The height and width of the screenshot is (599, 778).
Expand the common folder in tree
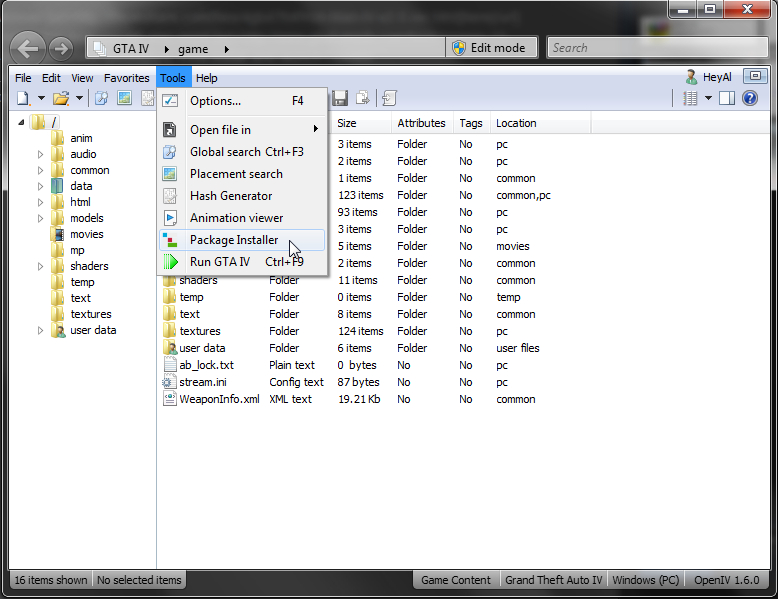tap(40, 170)
